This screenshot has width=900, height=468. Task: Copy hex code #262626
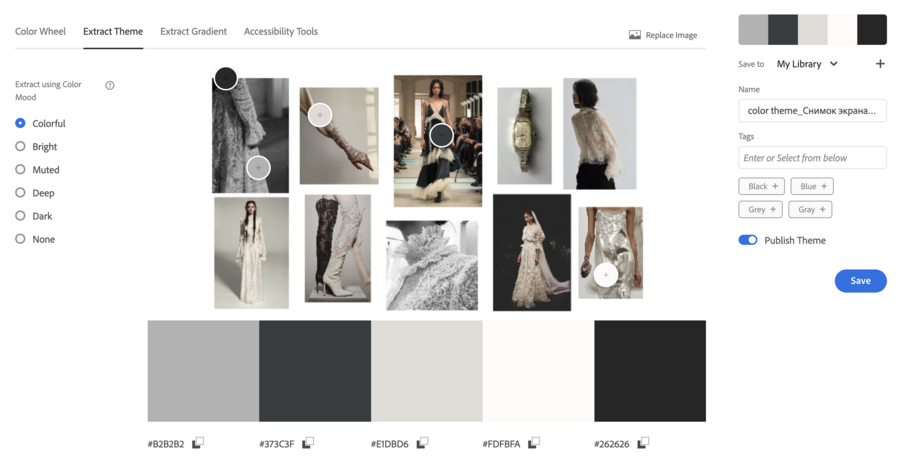pos(643,443)
